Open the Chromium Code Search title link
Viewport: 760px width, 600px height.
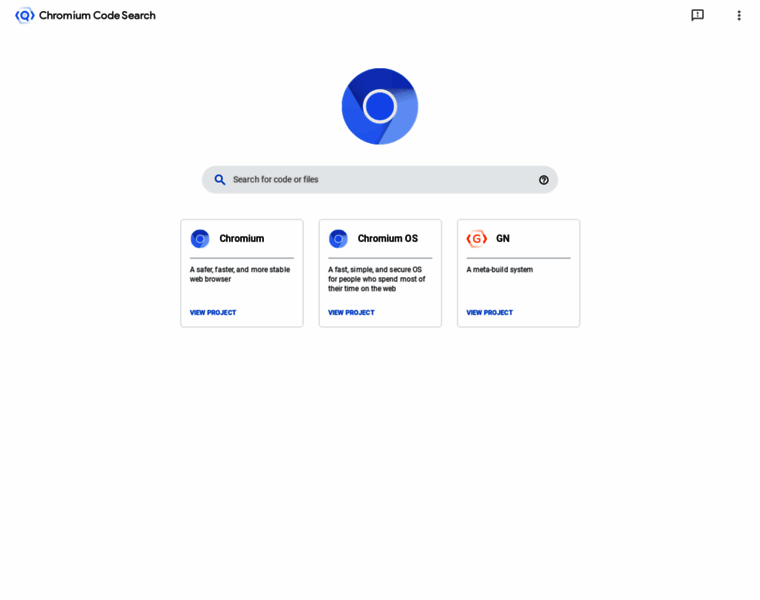[97, 16]
